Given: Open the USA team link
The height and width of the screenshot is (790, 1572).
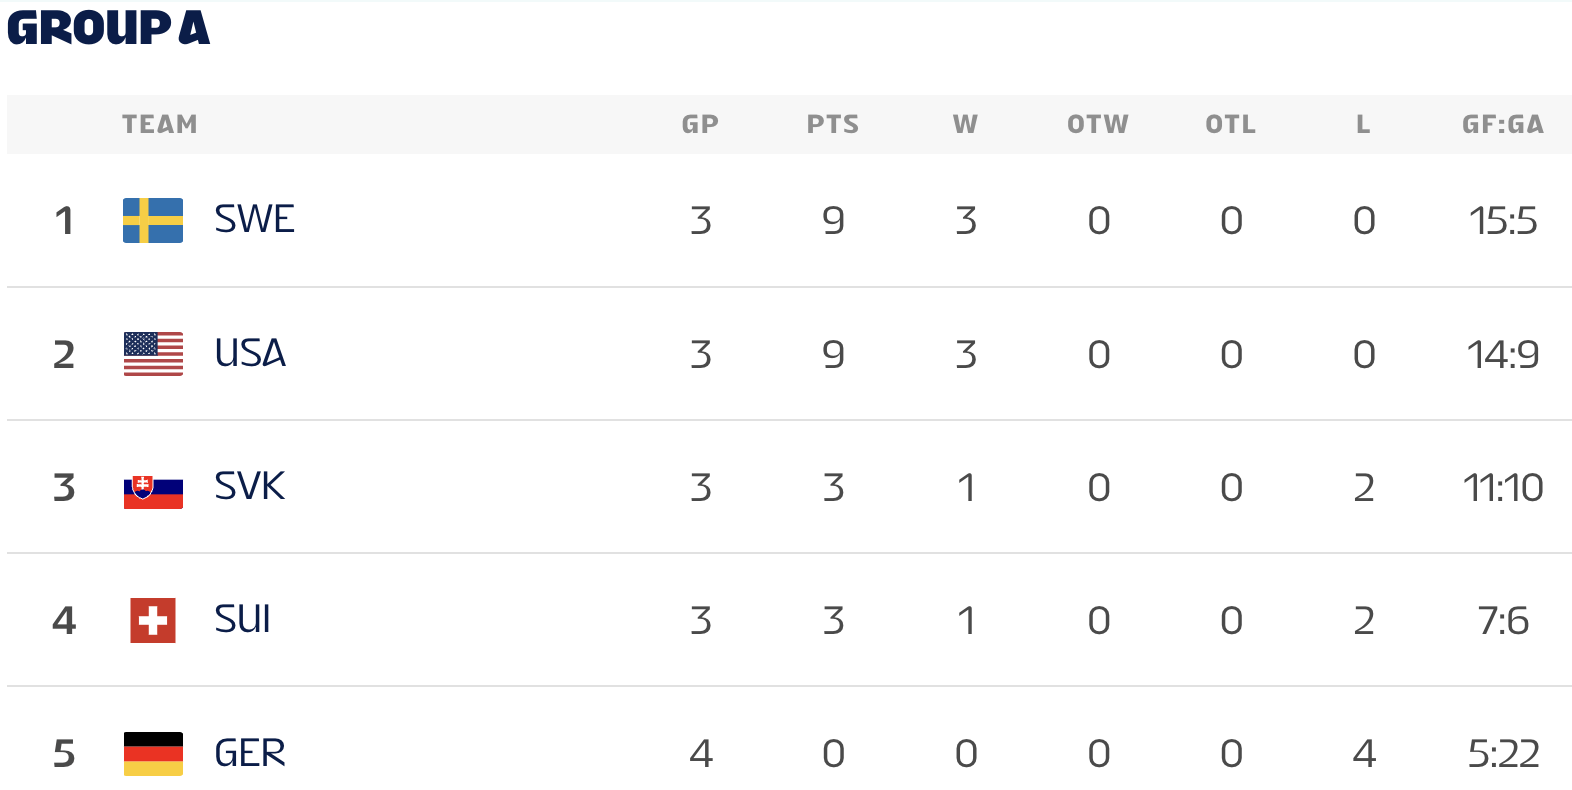Looking at the screenshot, I should click(250, 354).
